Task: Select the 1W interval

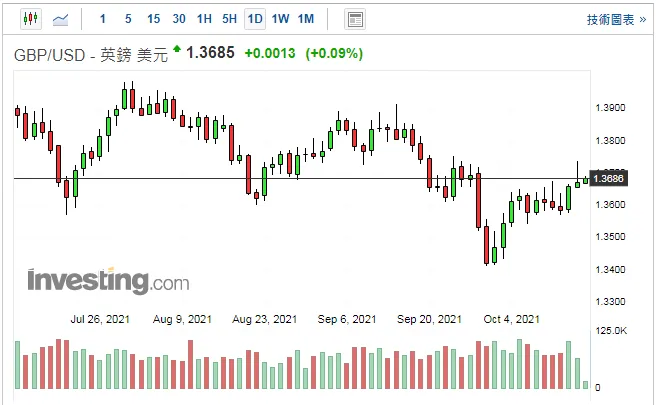Action: (x=280, y=19)
